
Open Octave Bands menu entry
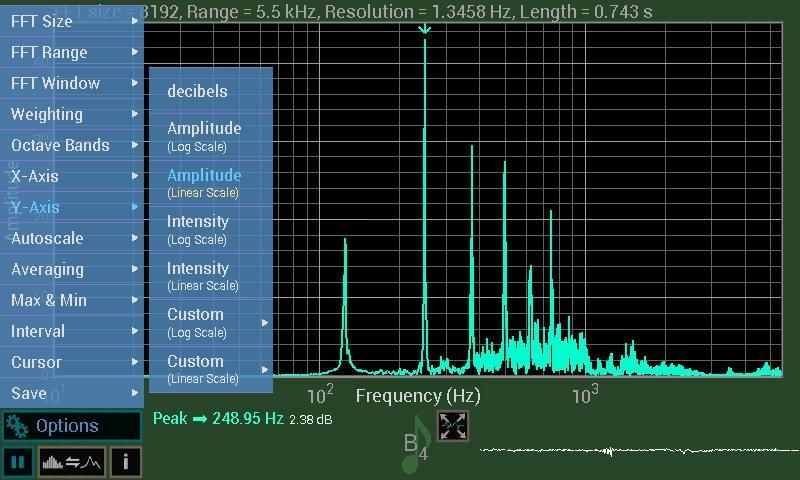point(72,145)
